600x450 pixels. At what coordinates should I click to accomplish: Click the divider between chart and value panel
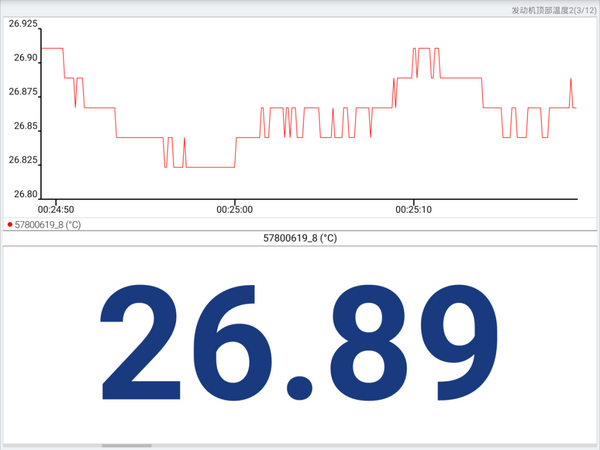pyautogui.click(x=300, y=232)
